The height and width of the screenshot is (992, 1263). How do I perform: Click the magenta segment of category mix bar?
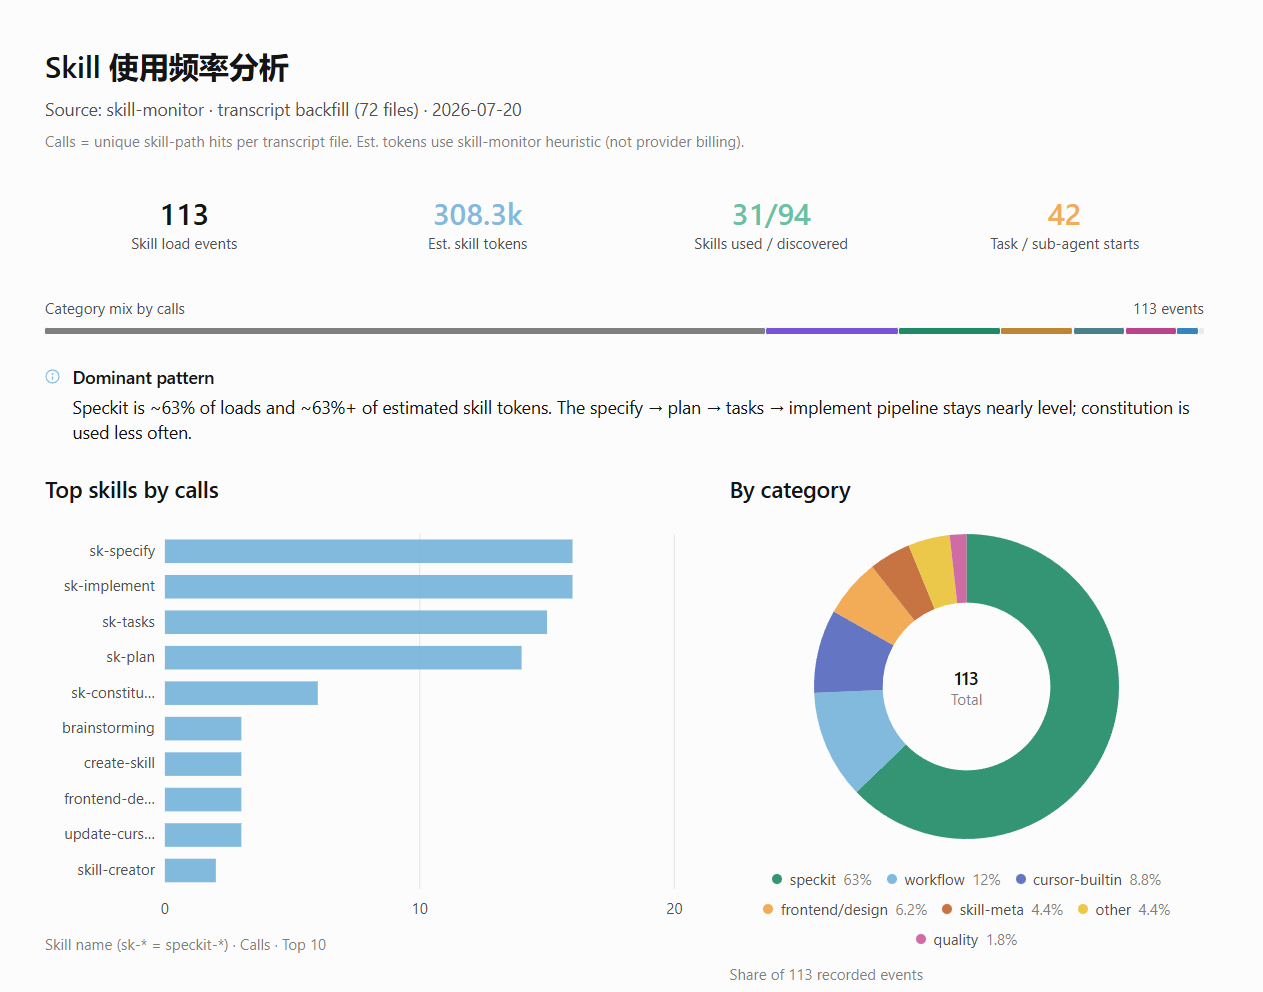click(1151, 331)
